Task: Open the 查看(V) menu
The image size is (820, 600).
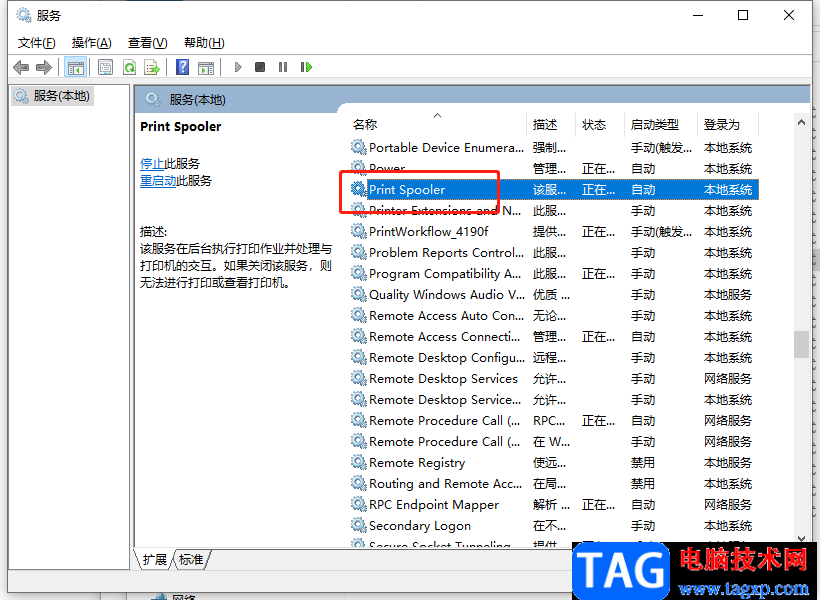Action: point(147,43)
